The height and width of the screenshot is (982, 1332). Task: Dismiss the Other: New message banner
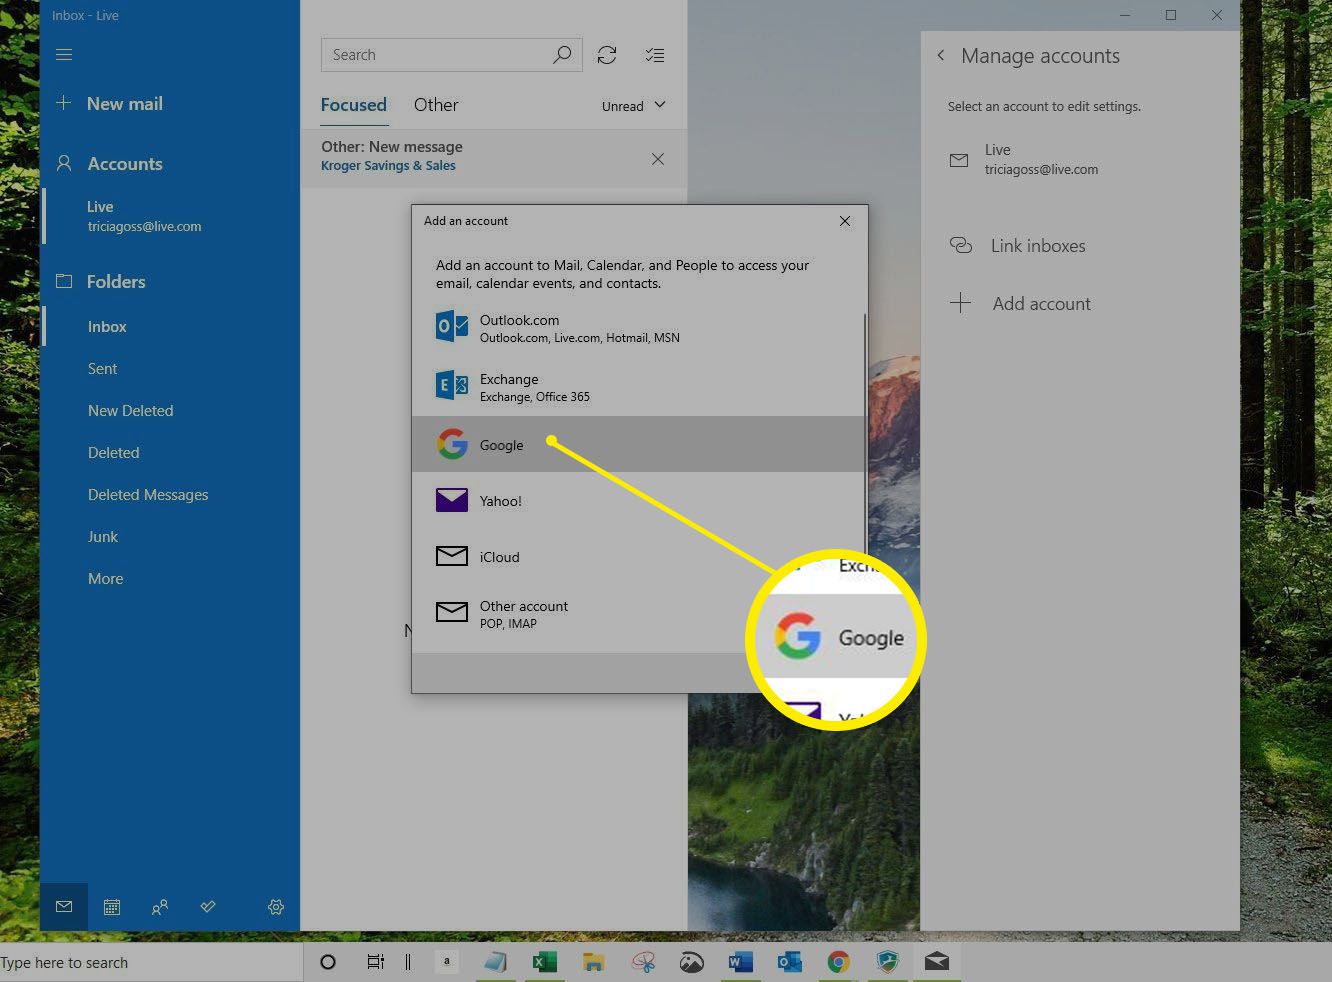[x=658, y=159]
